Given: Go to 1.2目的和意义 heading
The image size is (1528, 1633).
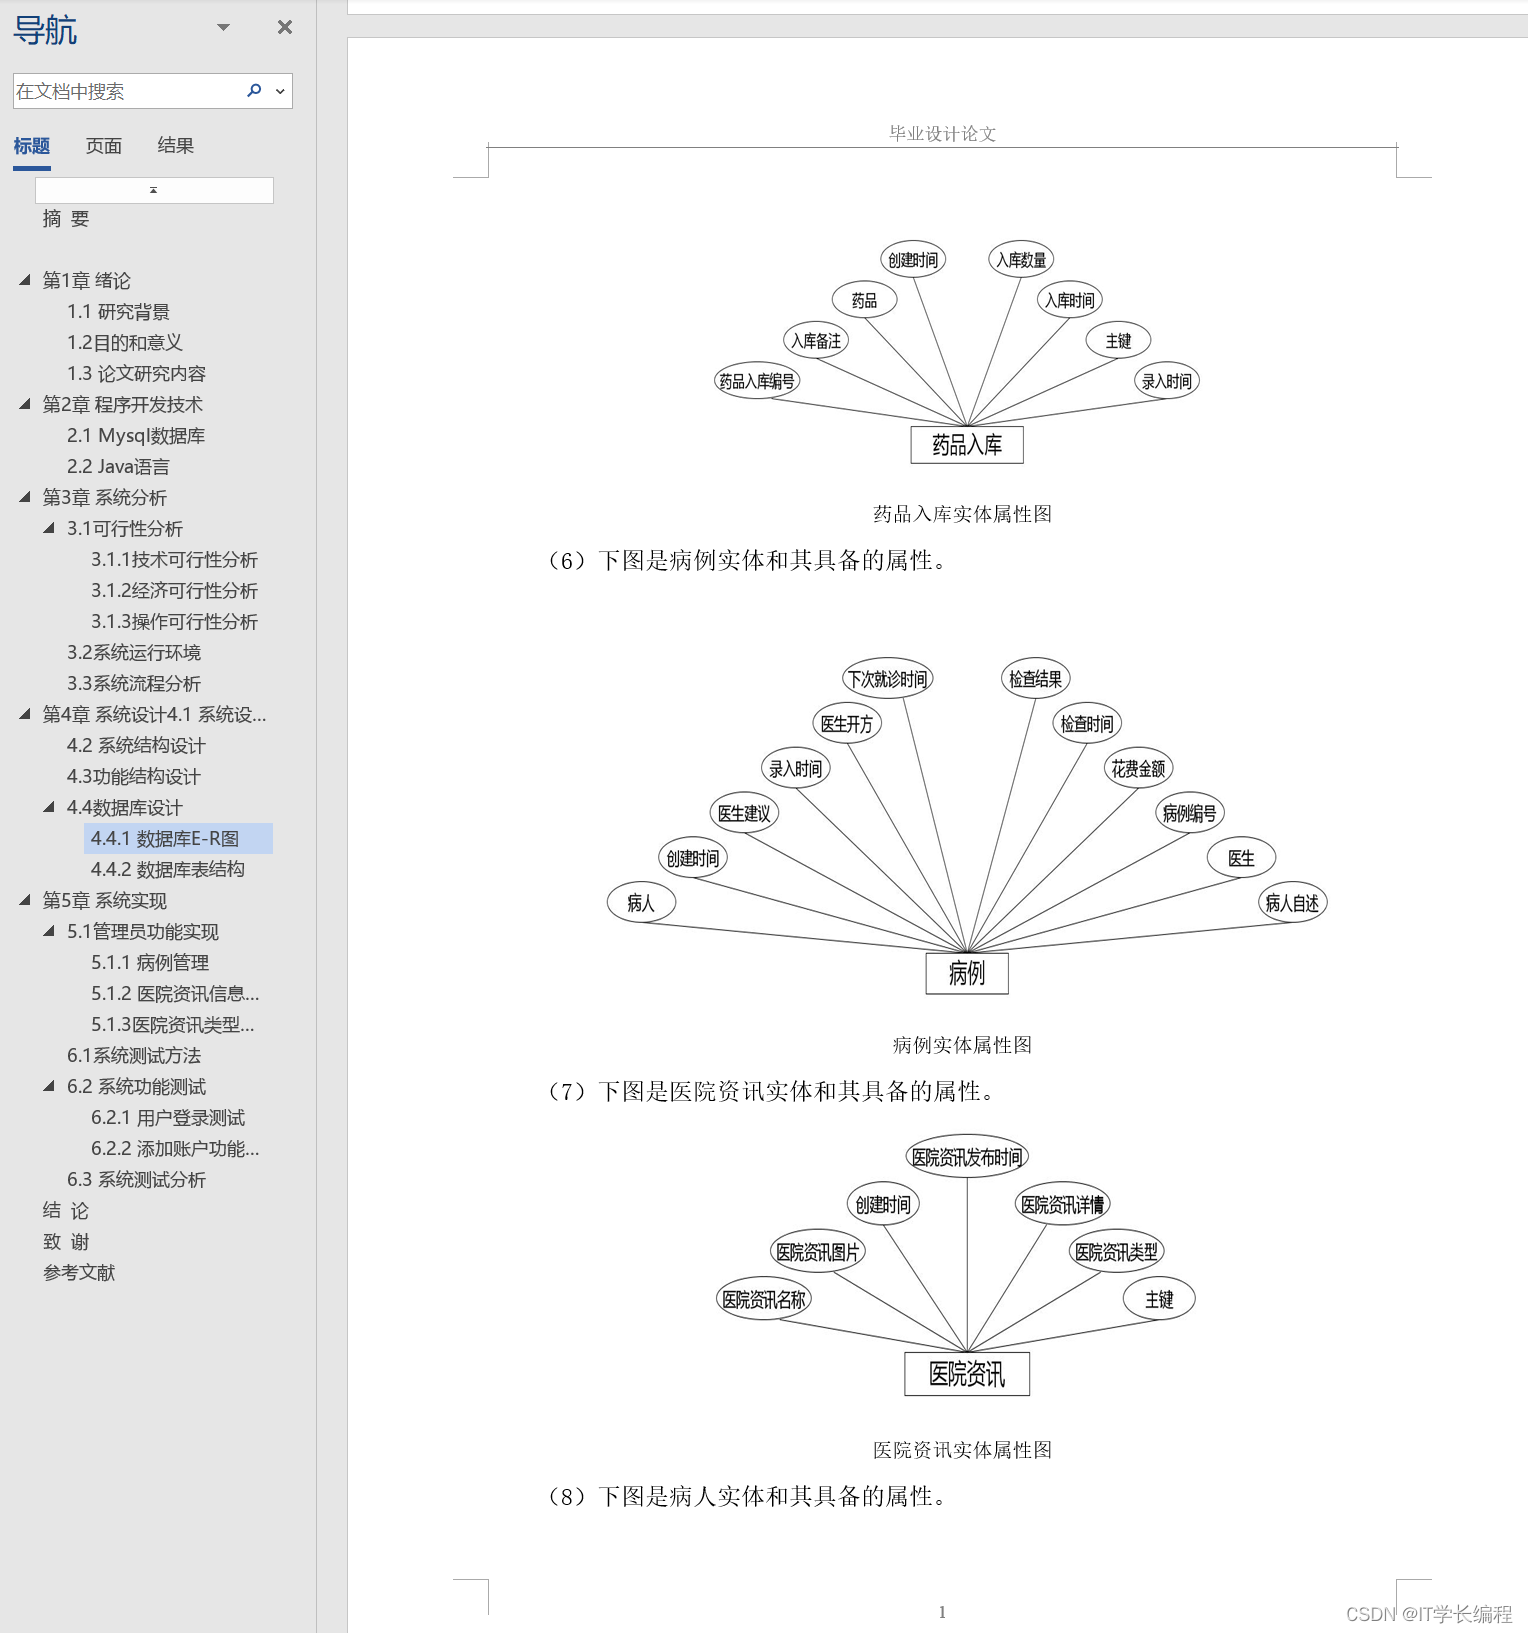Looking at the screenshot, I should [x=125, y=343].
